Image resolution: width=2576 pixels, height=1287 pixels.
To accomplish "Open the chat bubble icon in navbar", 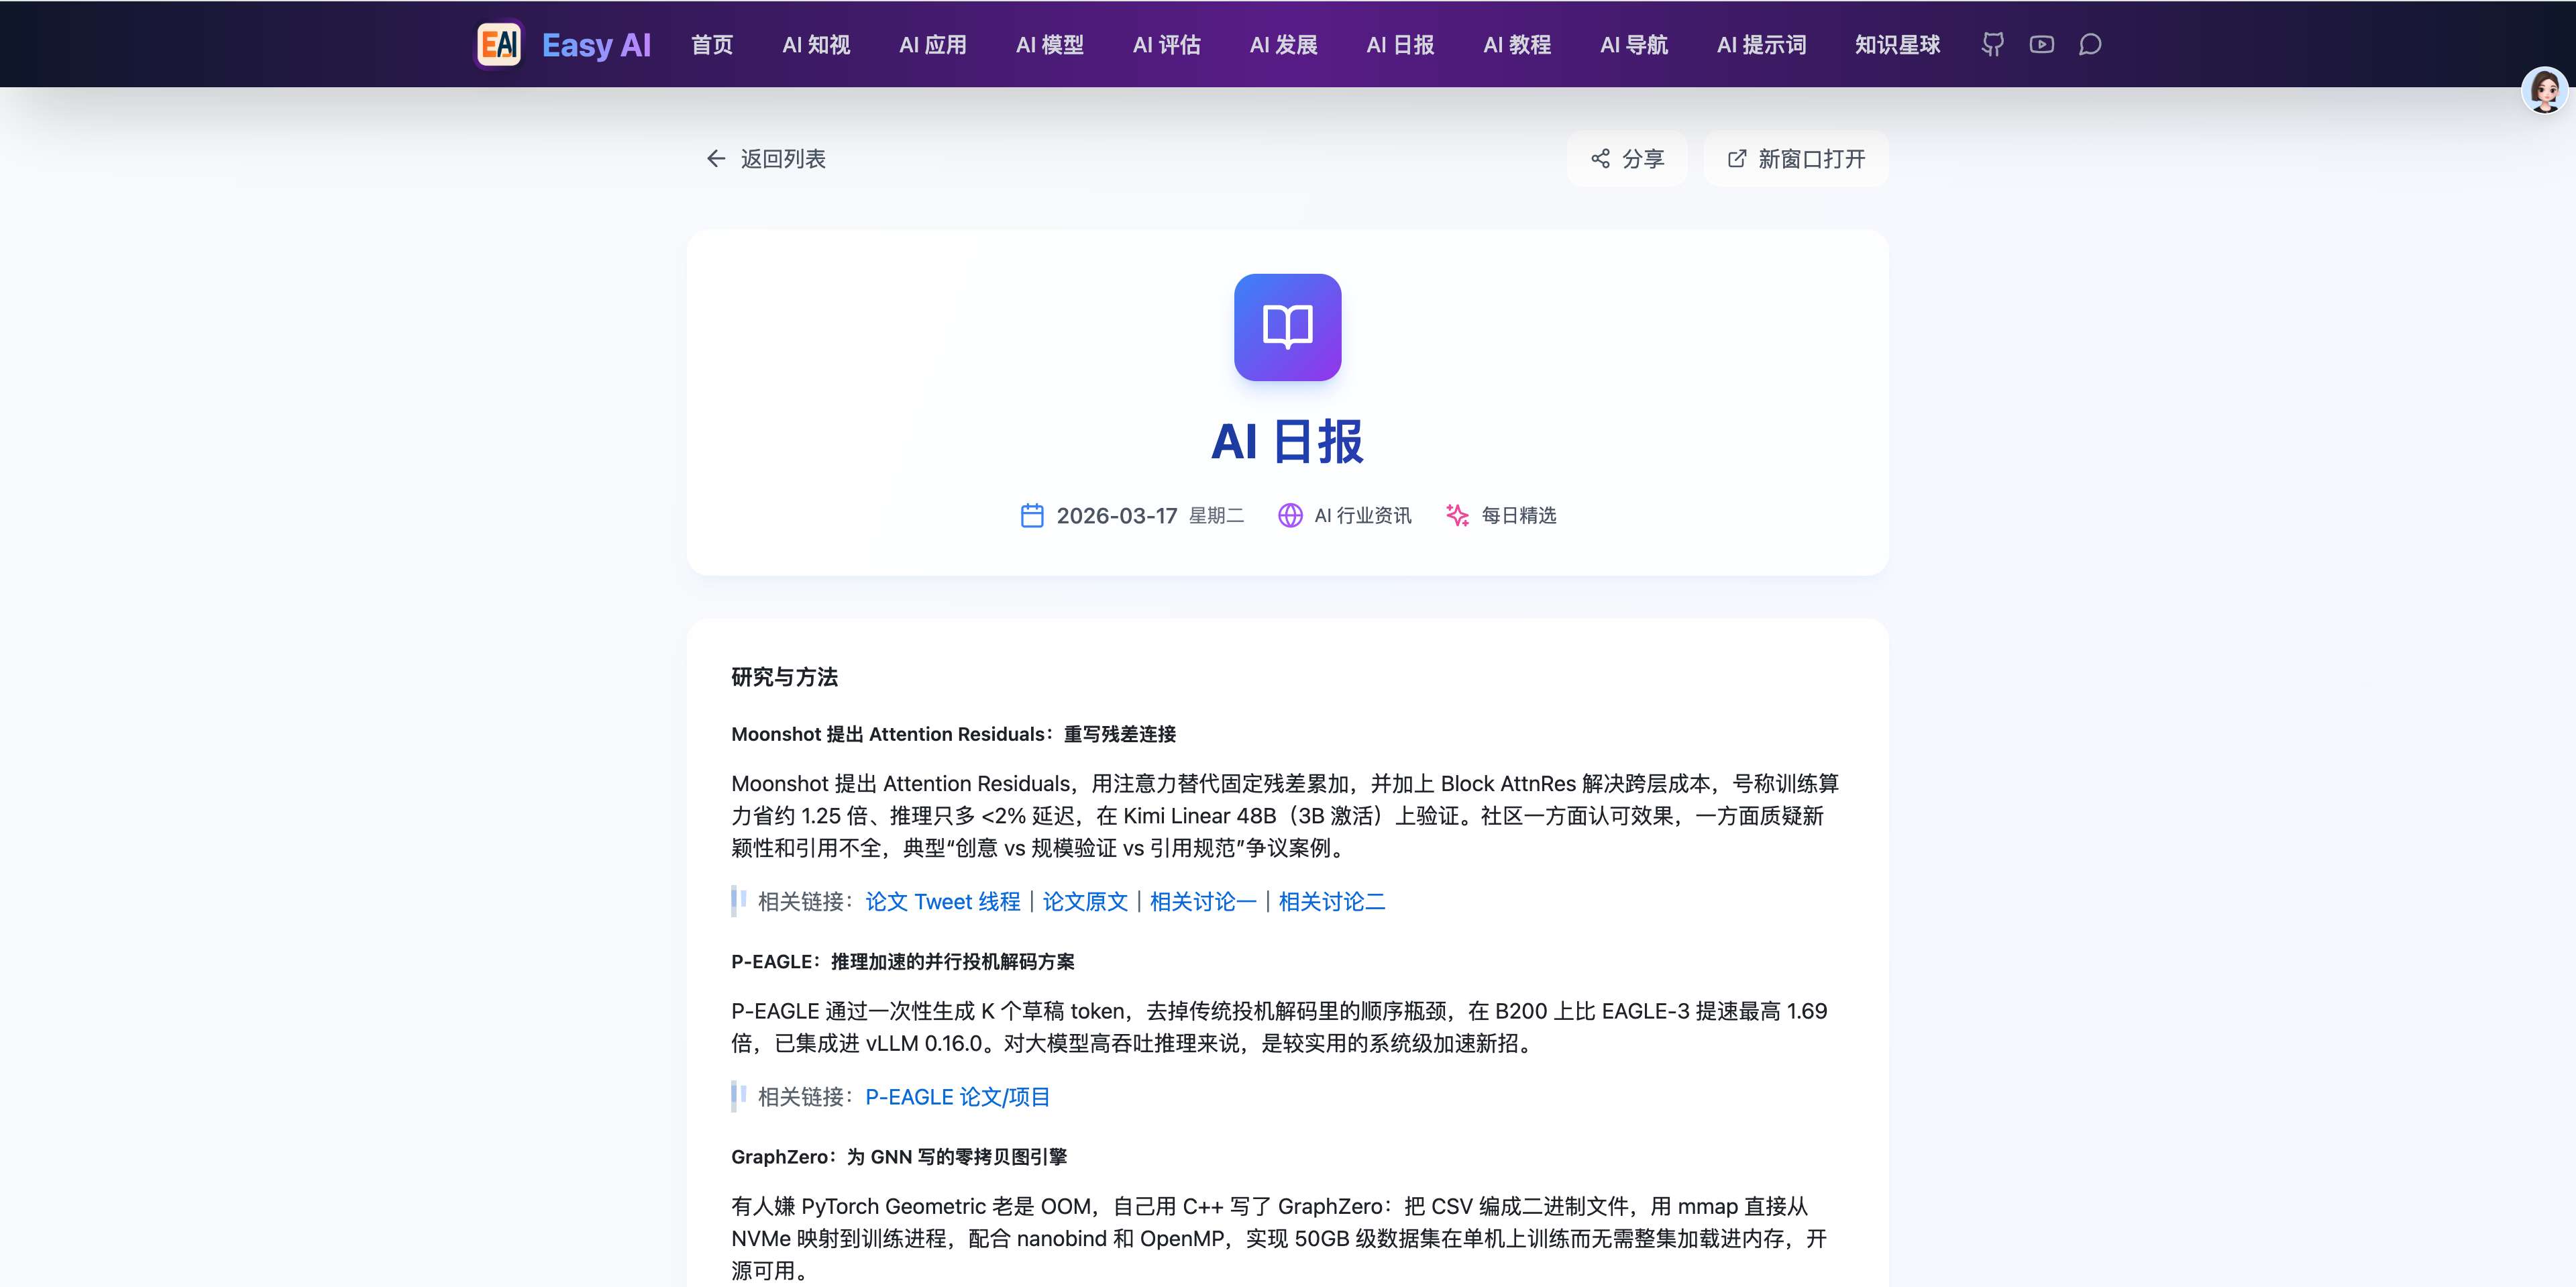I will [x=2089, y=44].
